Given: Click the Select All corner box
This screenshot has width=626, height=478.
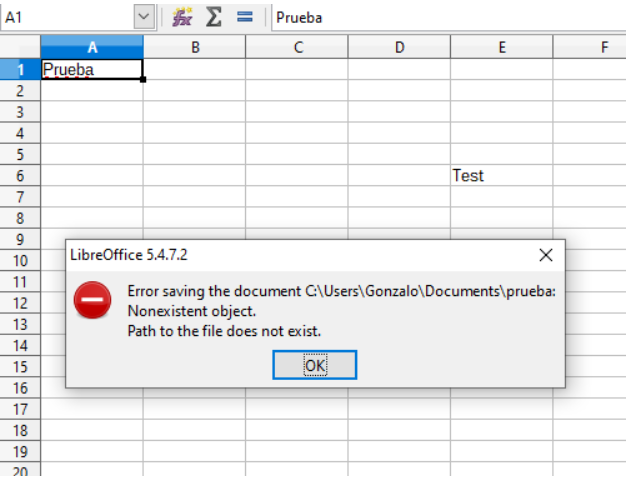Looking at the screenshot, I should (x=20, y=47).
